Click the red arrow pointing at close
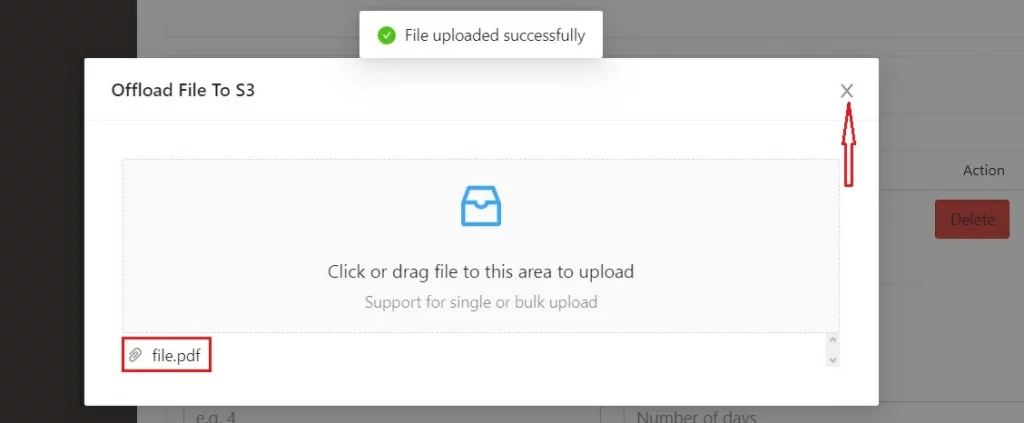Image resolution: width=1024 pixels, height=423 pixels. tap(848, 145)
